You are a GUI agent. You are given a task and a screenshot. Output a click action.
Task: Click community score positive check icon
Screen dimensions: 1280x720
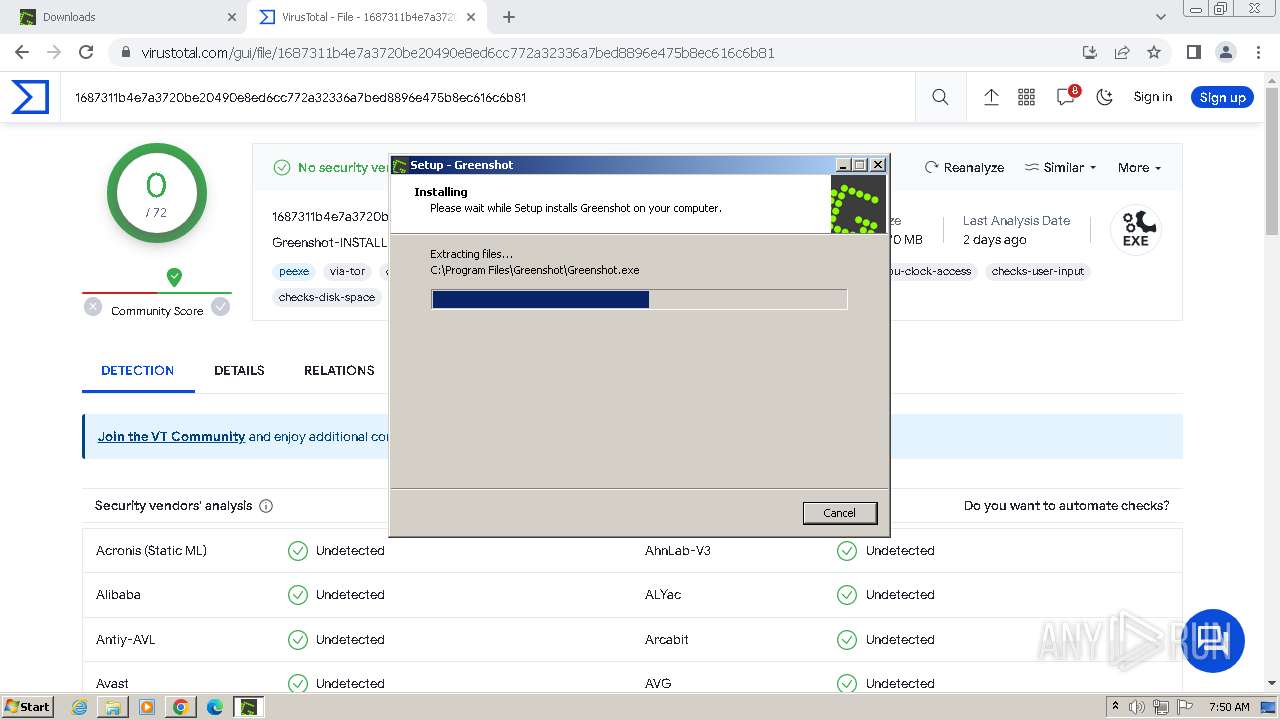(x=220, y=307)
